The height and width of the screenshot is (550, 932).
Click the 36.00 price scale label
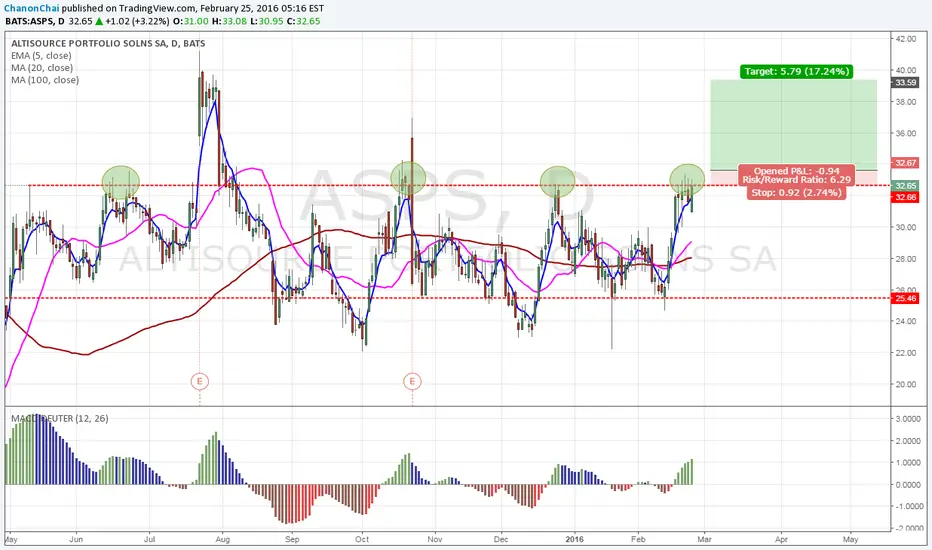906,133
